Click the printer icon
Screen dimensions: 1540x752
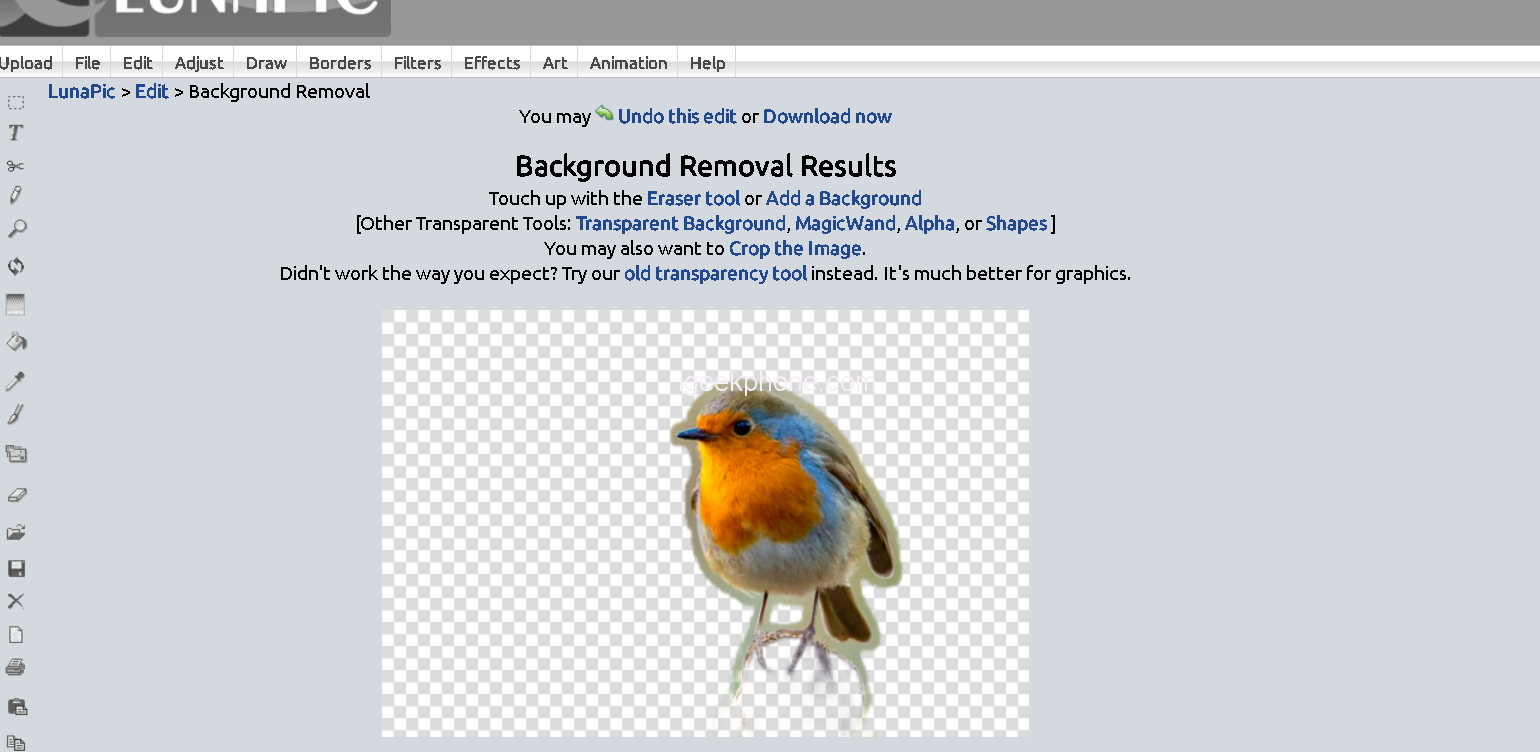(x=16, y=668)
